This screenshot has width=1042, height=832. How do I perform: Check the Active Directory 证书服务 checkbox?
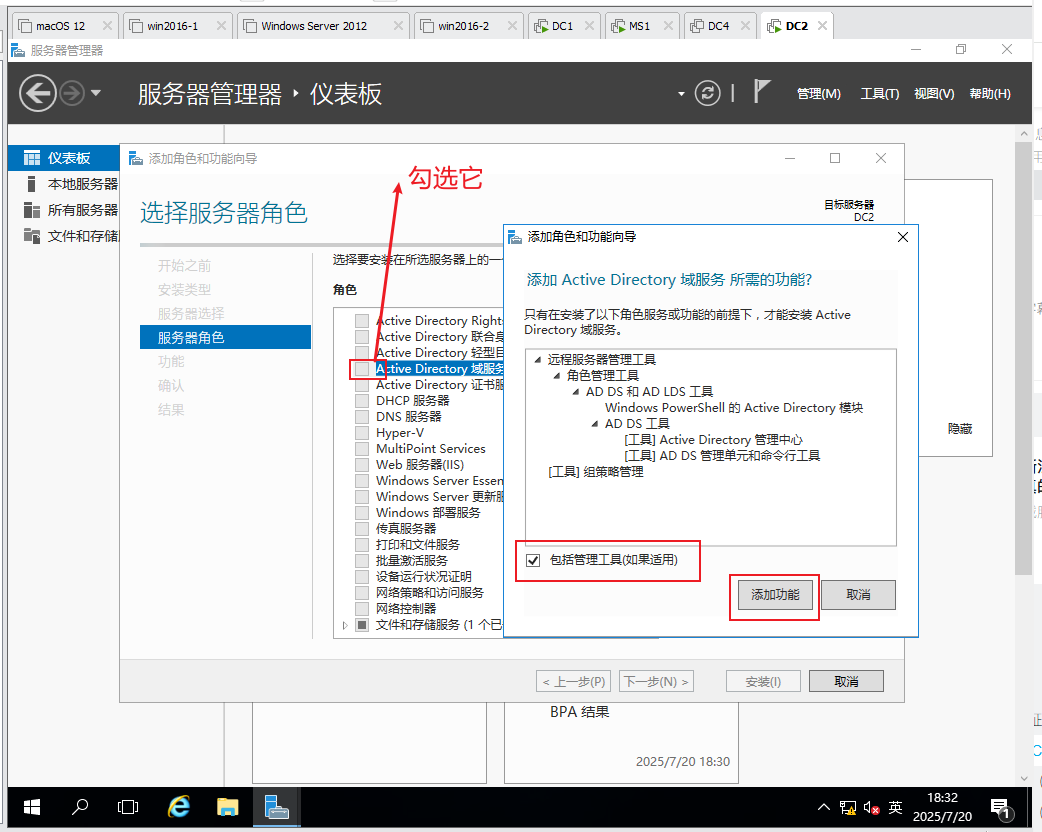(362, 385)
